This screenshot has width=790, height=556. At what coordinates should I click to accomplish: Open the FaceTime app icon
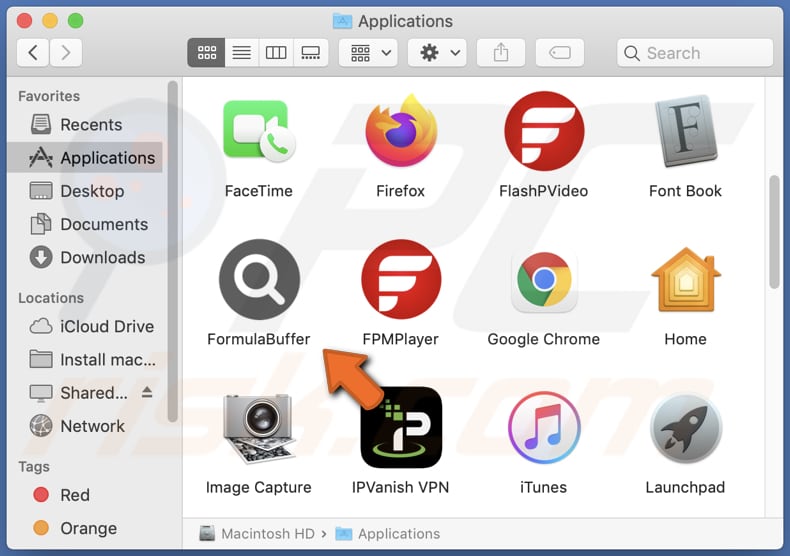(259, 131)
